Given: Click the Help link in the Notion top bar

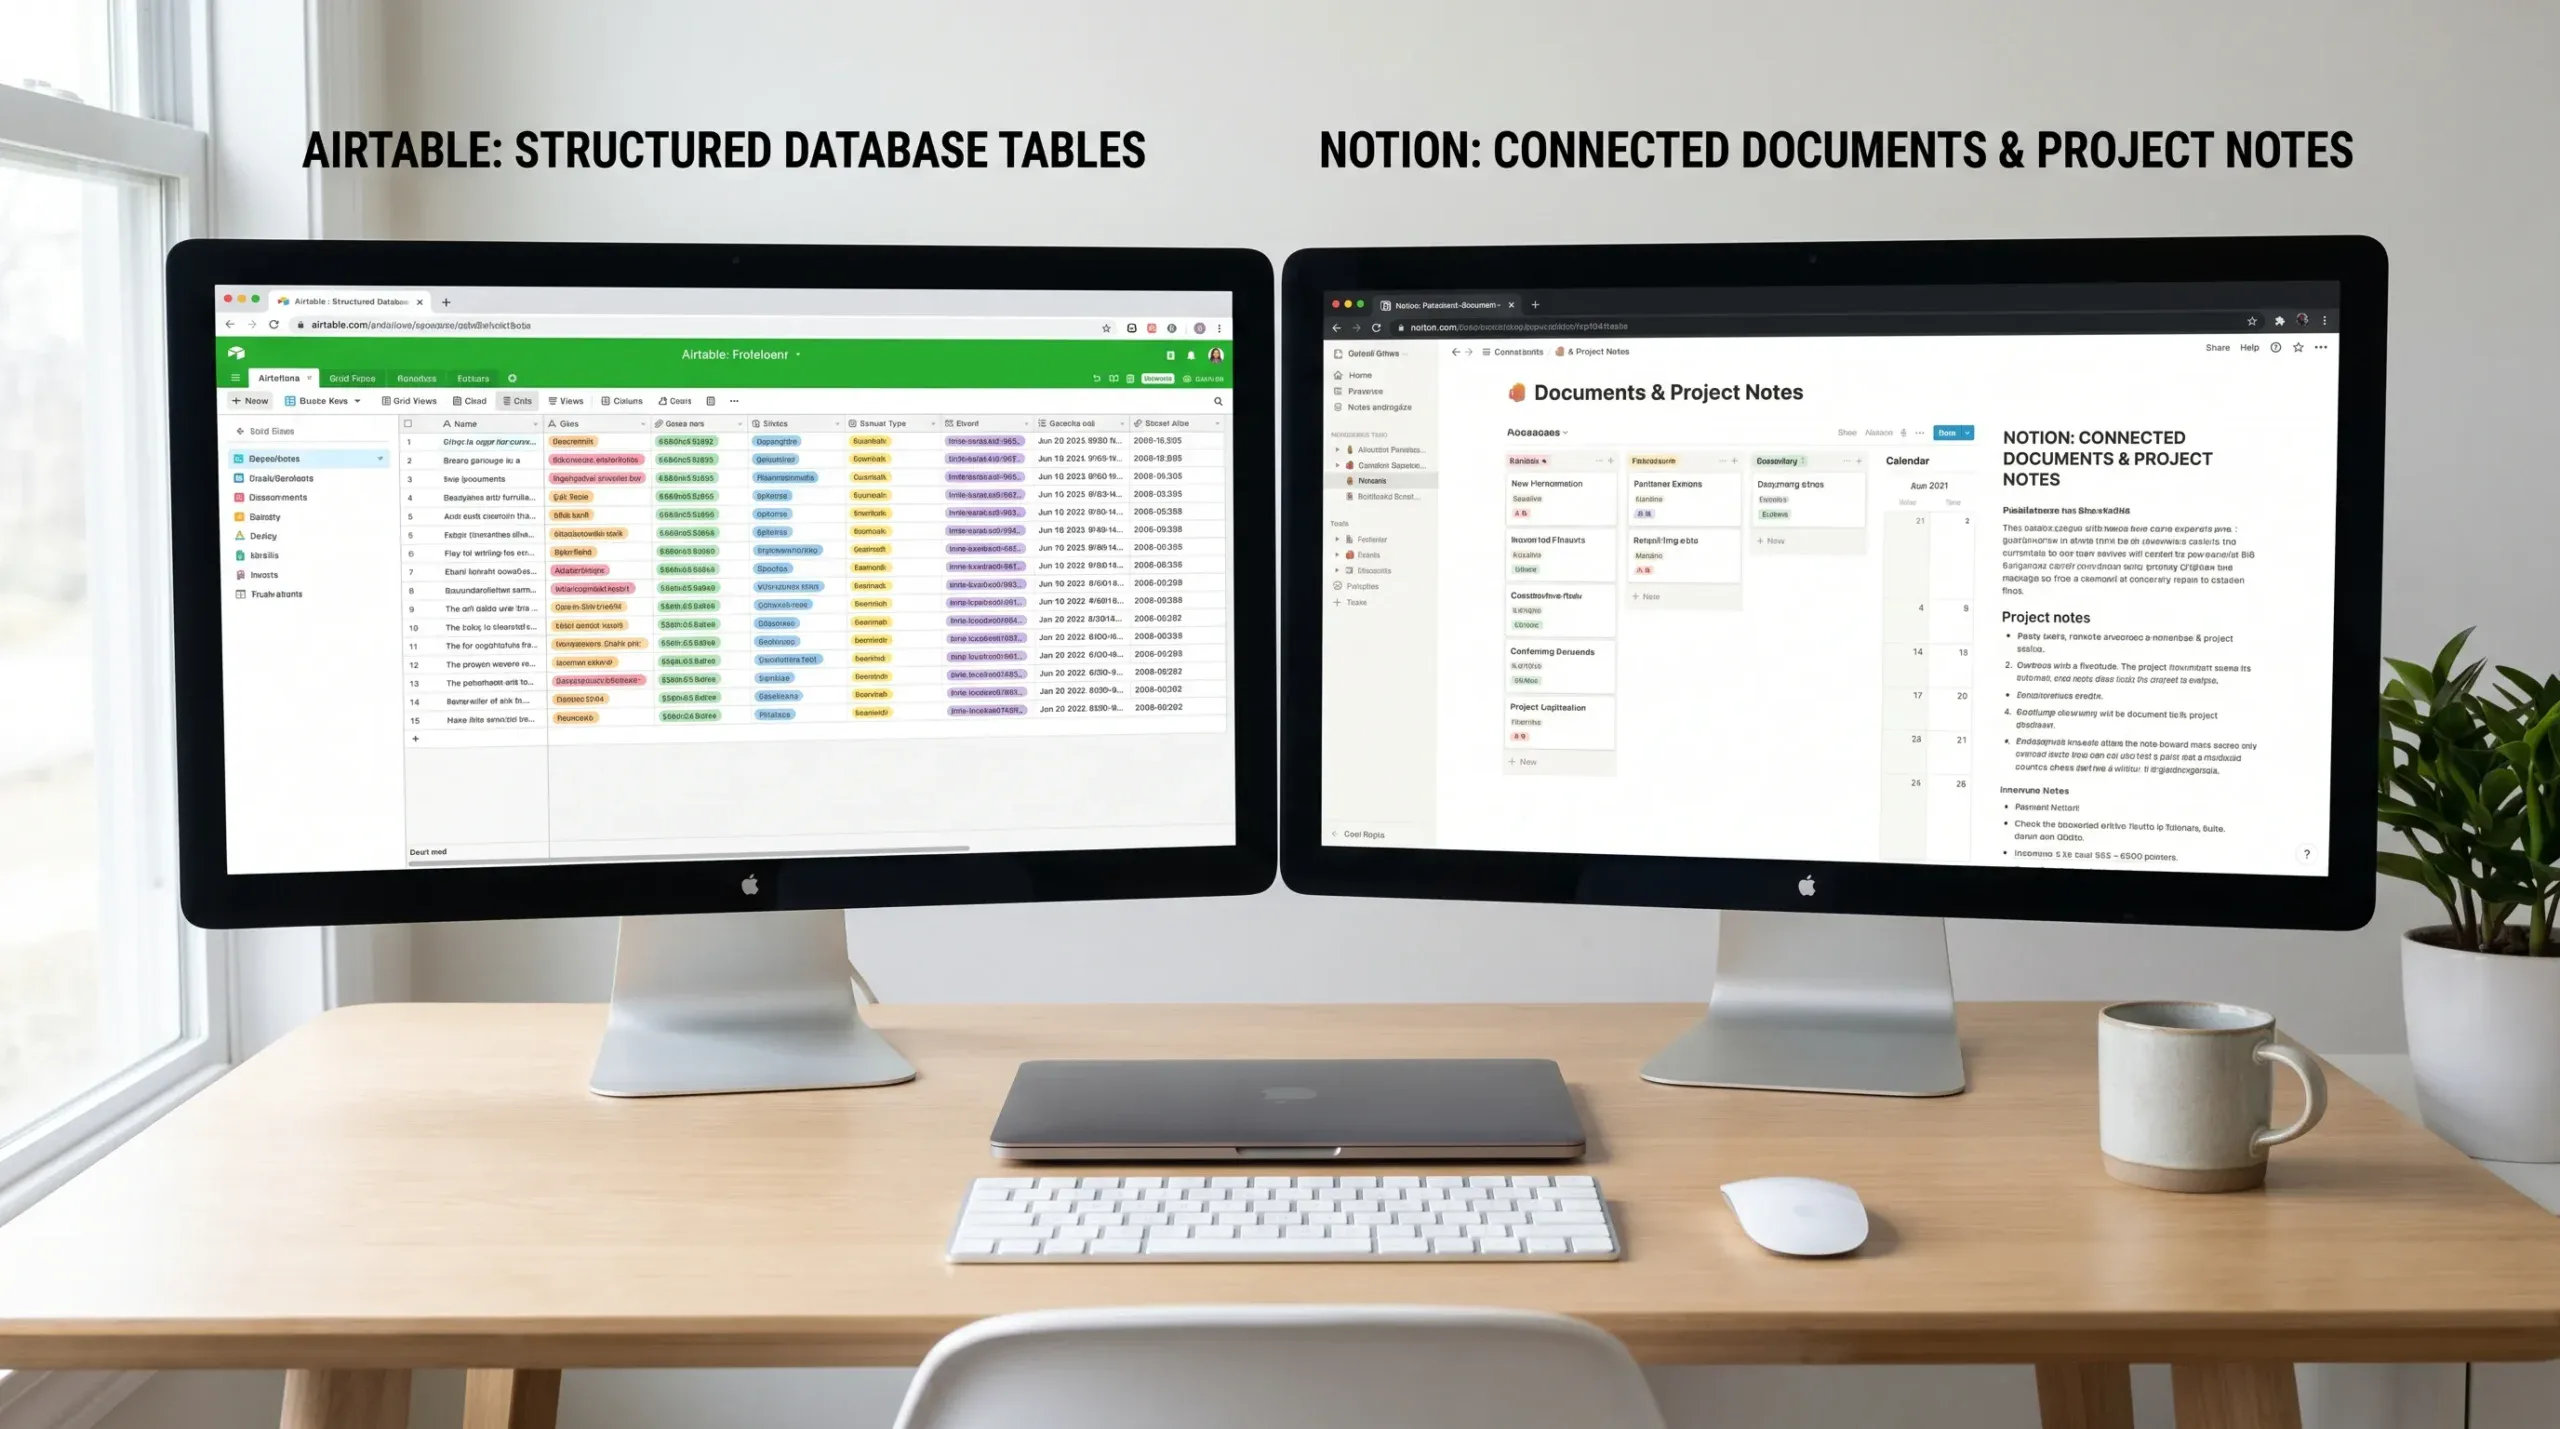Looking at the screenshot, I should click(2249, 348).
